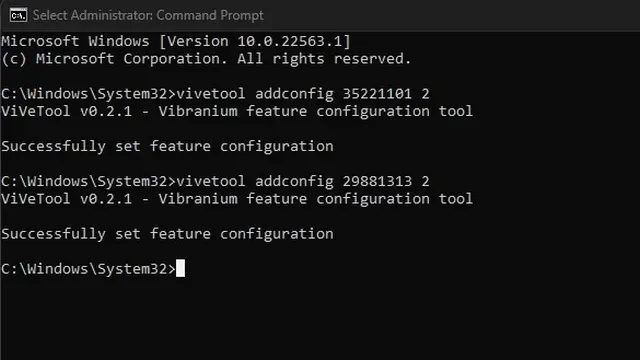Open the Command Prompt system menu icon
Image resolution: width=640 pixels, height=360 pixels.
(18, 16)
